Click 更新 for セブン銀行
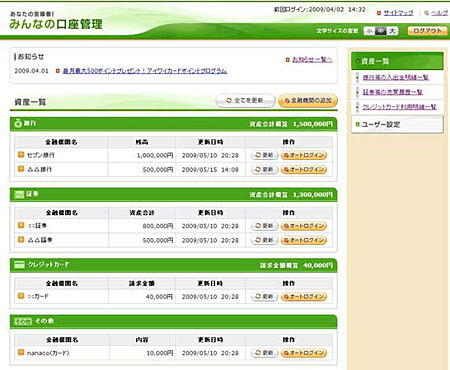450x370 pixels. [264, 155]
